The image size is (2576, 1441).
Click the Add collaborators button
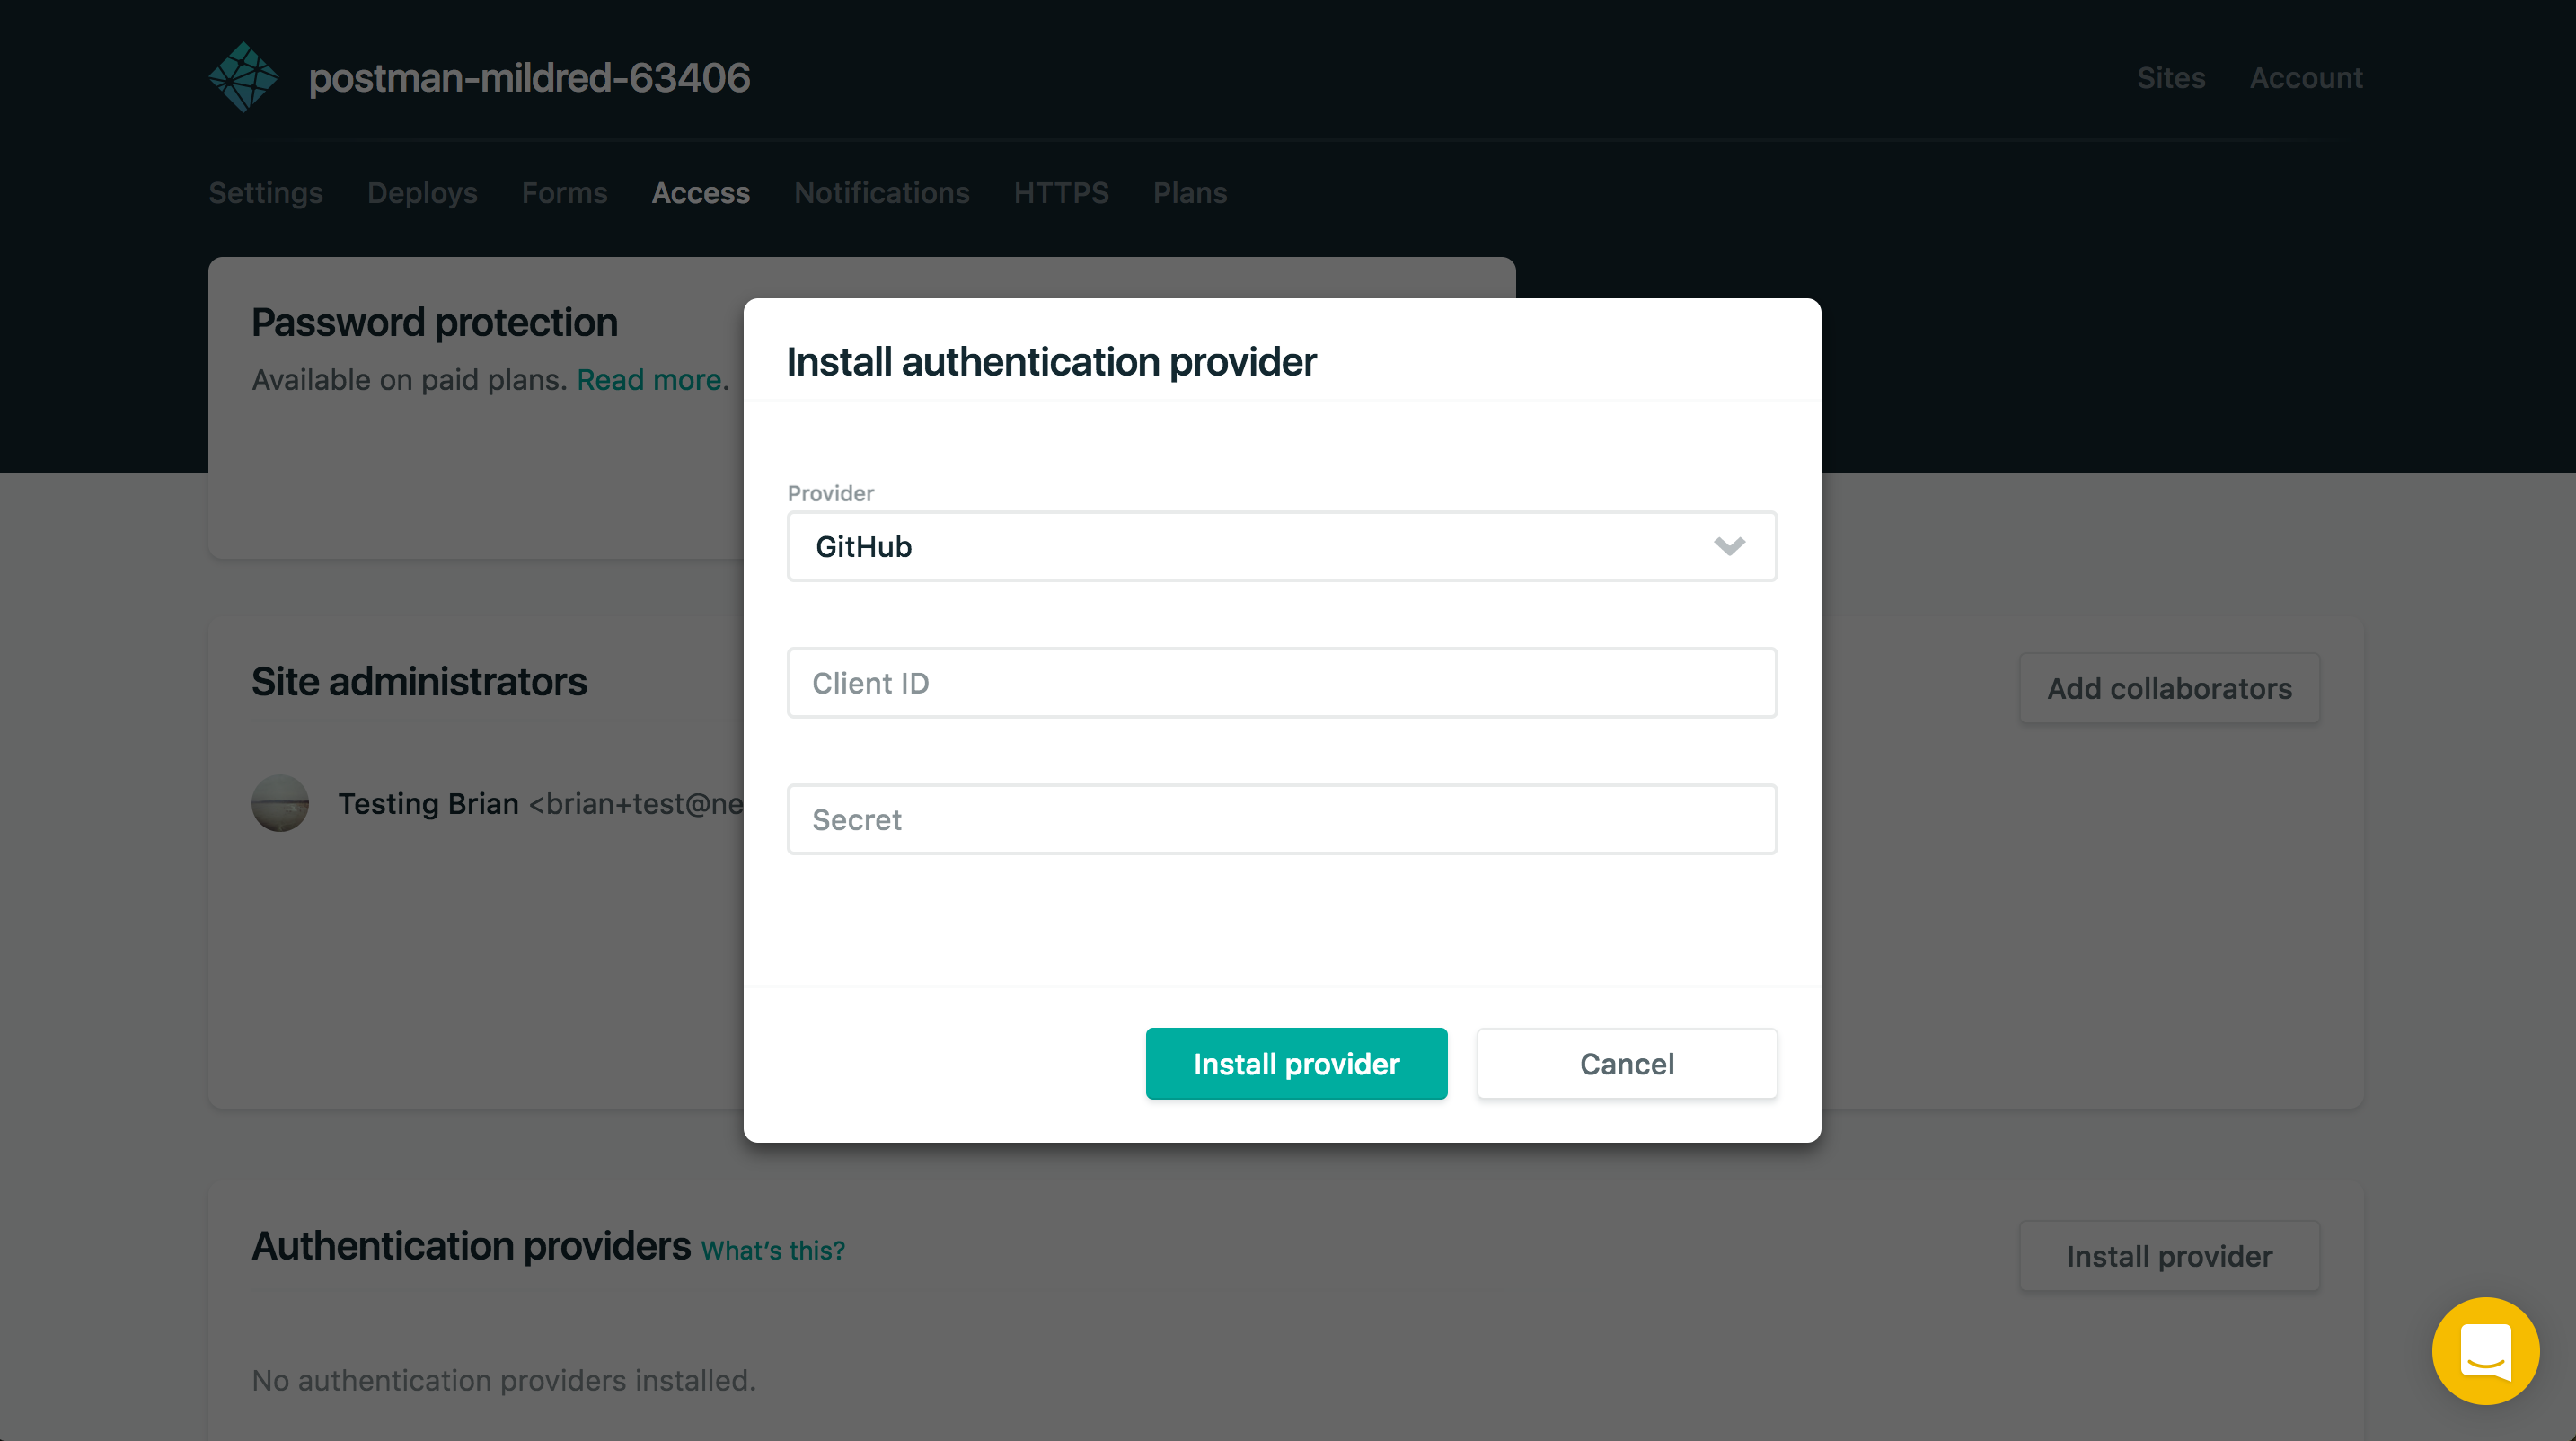(2169, 688)
